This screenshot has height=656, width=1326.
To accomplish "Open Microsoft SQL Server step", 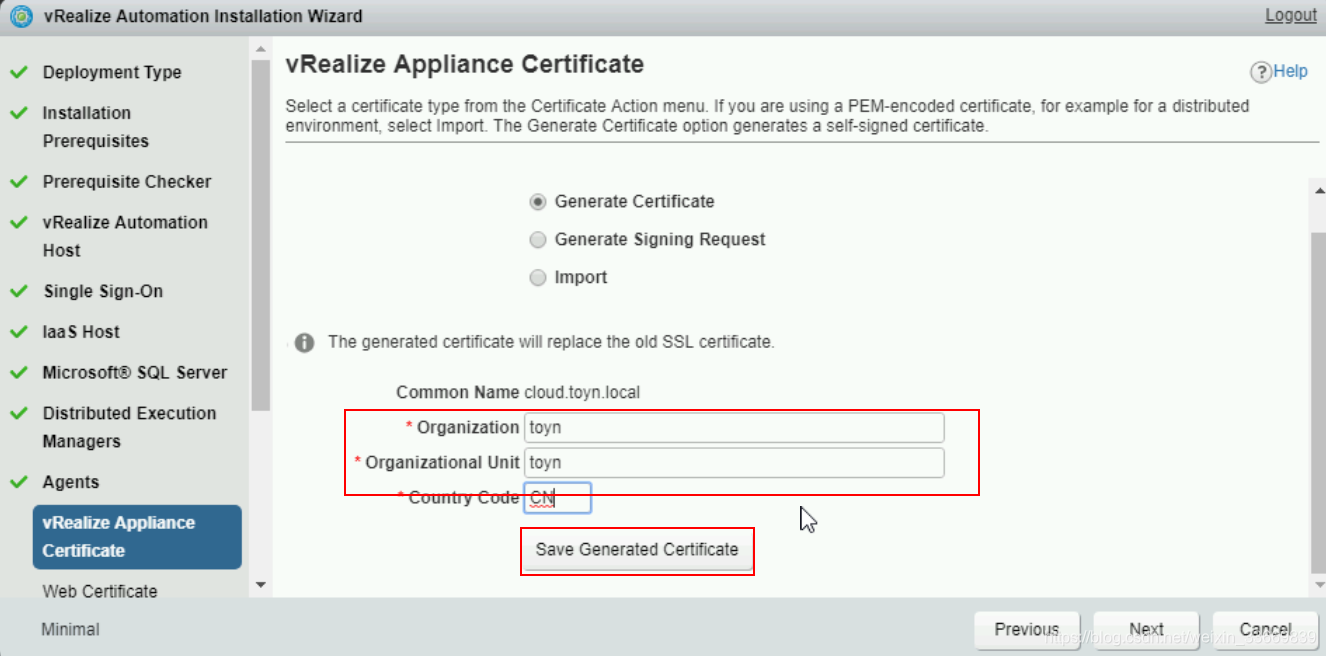I will (135, 372).
